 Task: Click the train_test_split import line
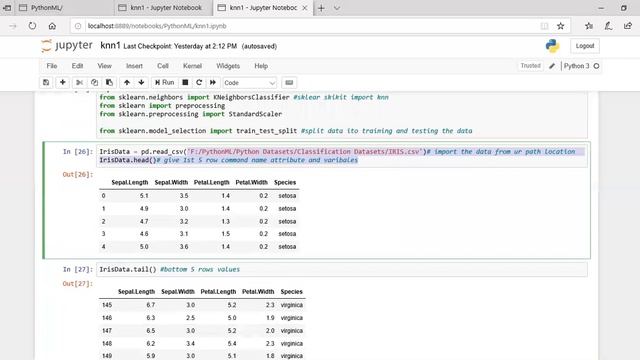[x=286, y=131]
